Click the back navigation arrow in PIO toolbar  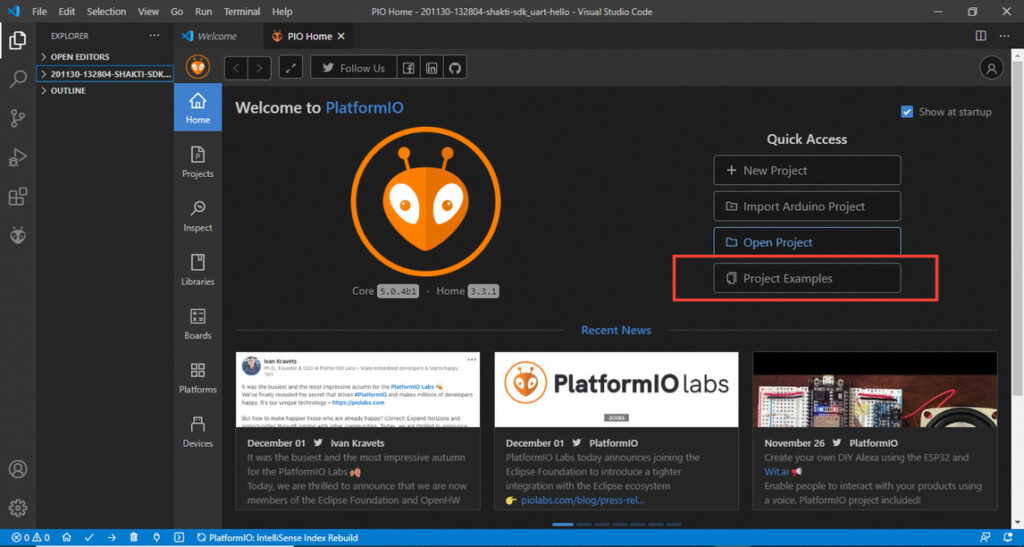[x=236, y=68]
